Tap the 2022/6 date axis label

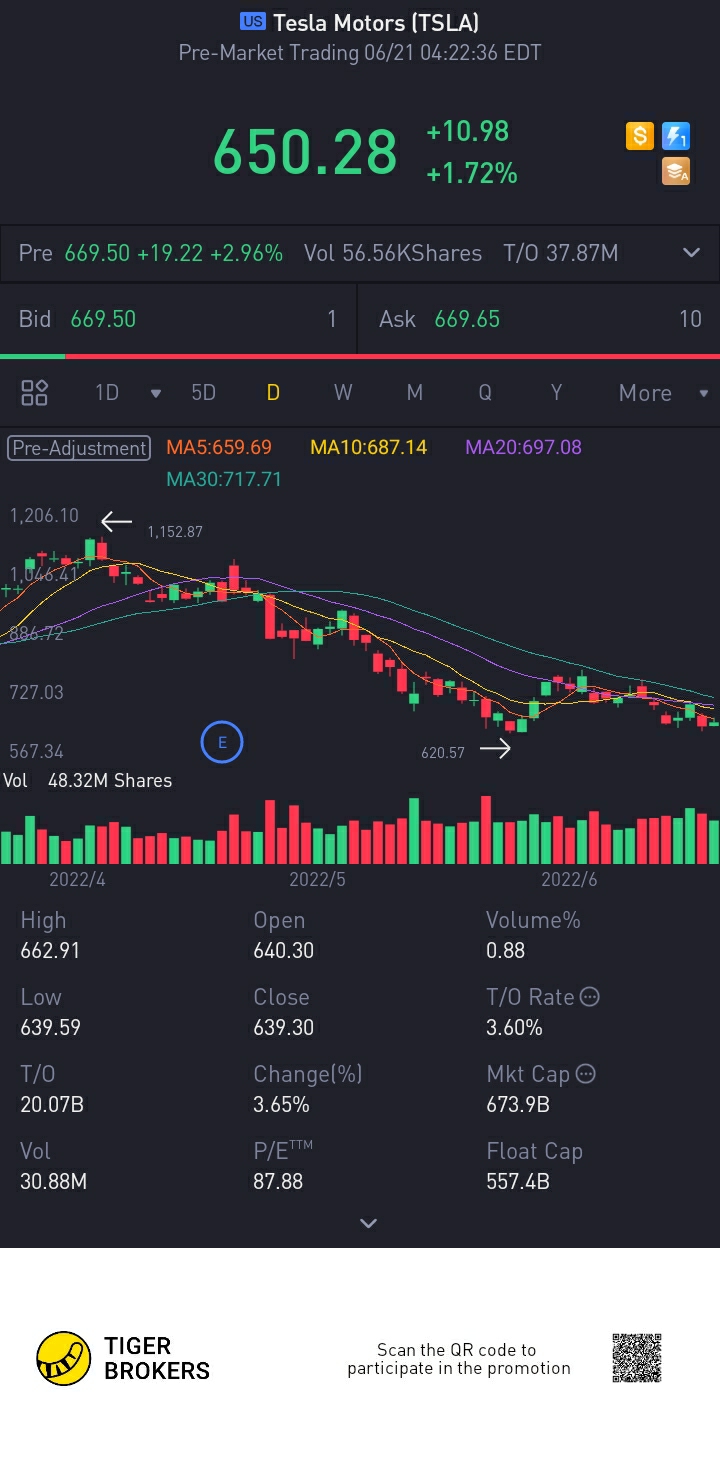pyautogui.click(x=569, y=879)
